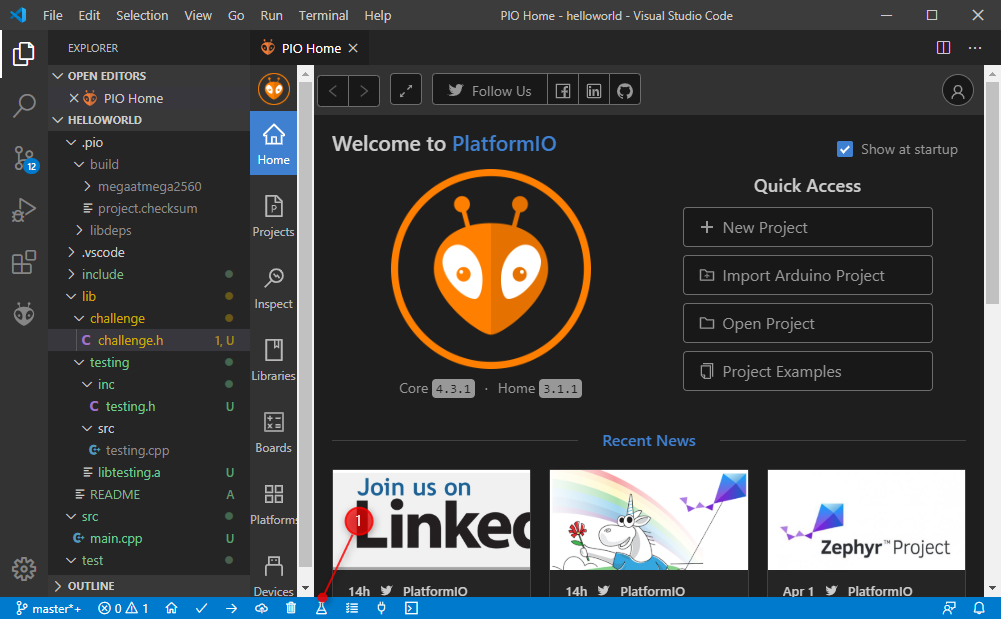Expand the OUTLINE section

click(x=149, y=586)
